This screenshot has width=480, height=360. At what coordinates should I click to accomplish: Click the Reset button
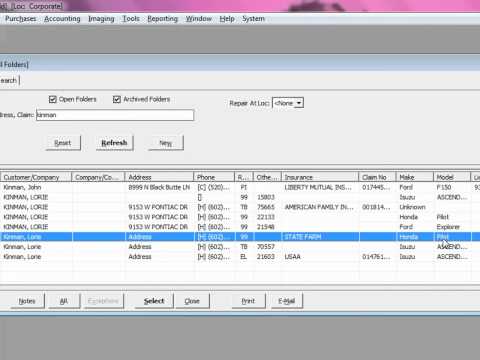pos(63,143)
